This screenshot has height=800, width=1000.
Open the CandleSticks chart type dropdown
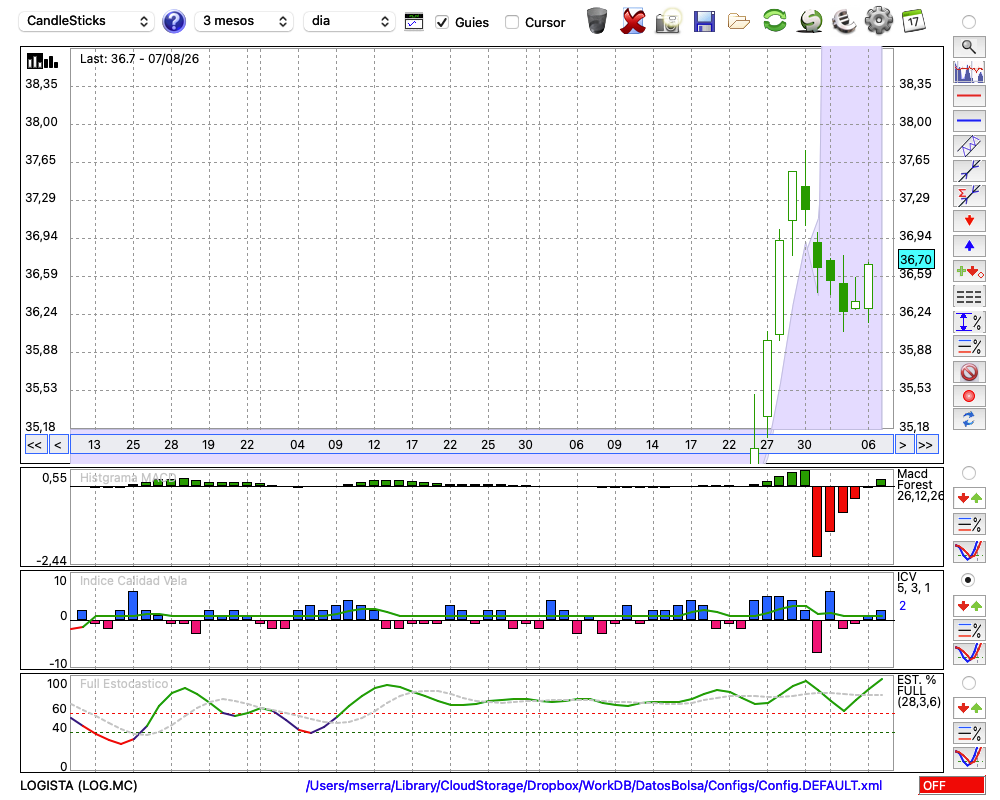[x=87, y=22]
